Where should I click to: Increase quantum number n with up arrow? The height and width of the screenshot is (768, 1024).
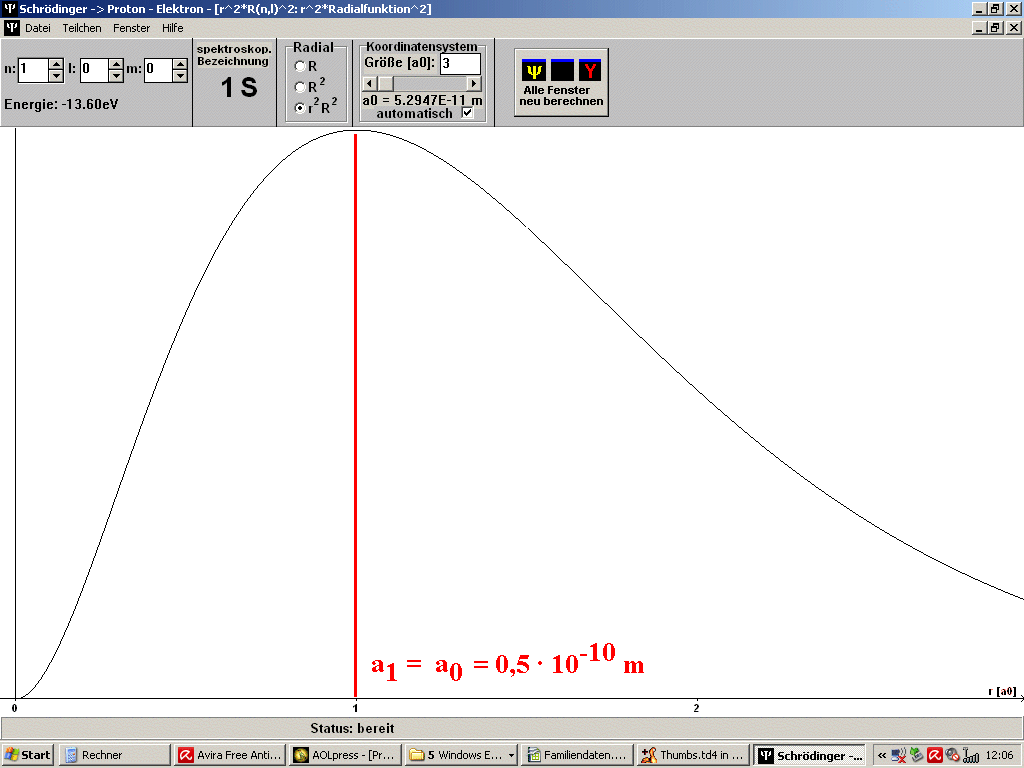pos(56,64)
